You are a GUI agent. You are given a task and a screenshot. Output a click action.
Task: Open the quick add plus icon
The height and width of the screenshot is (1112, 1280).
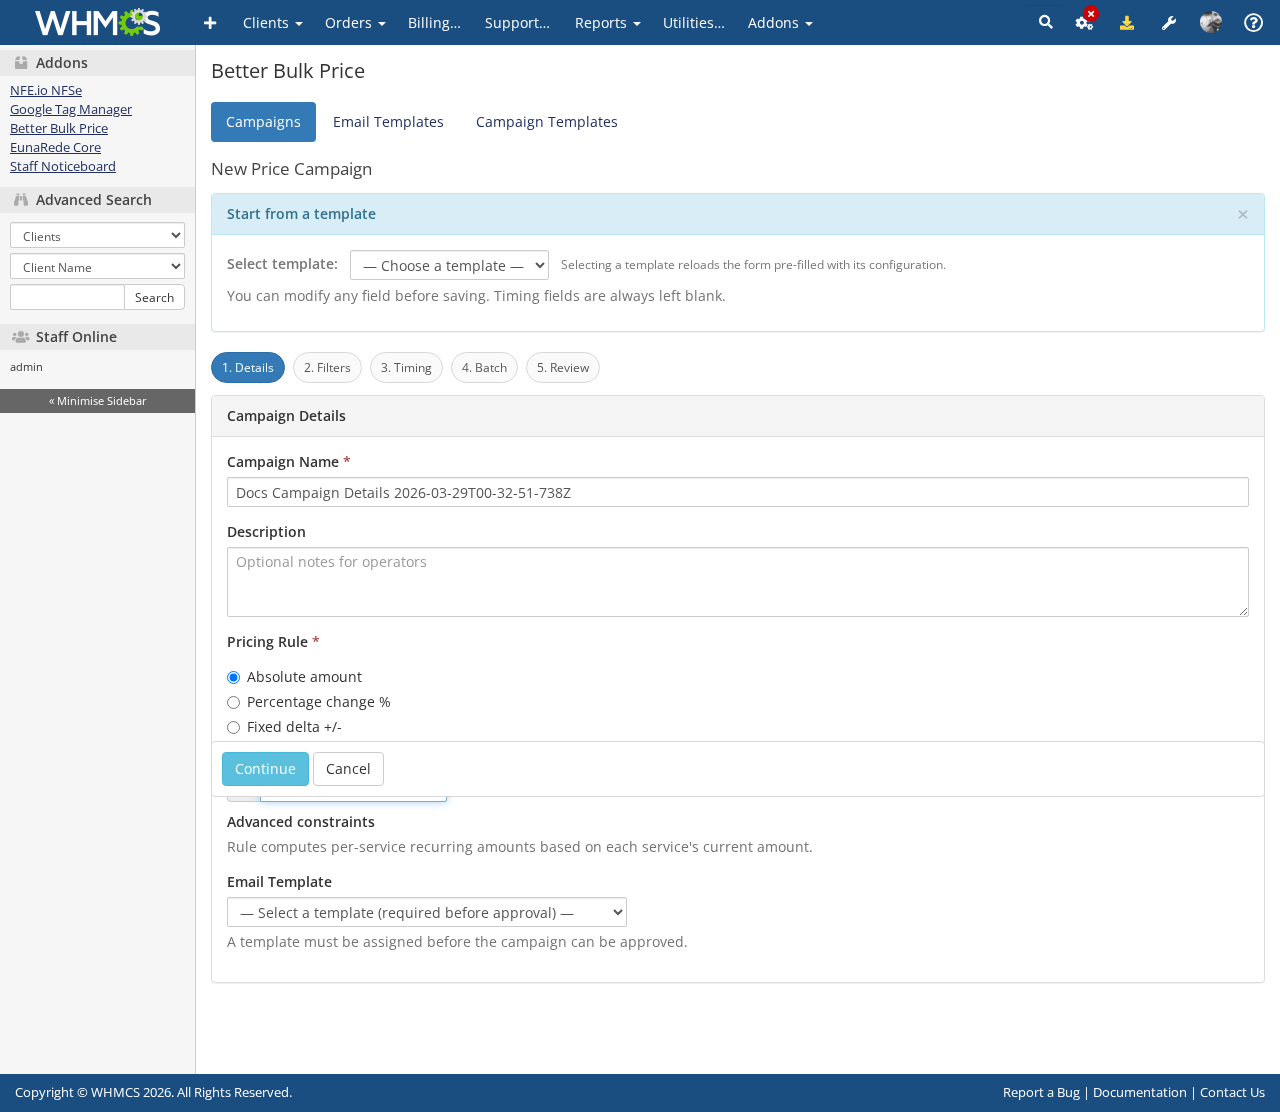[x=209, y=21]
